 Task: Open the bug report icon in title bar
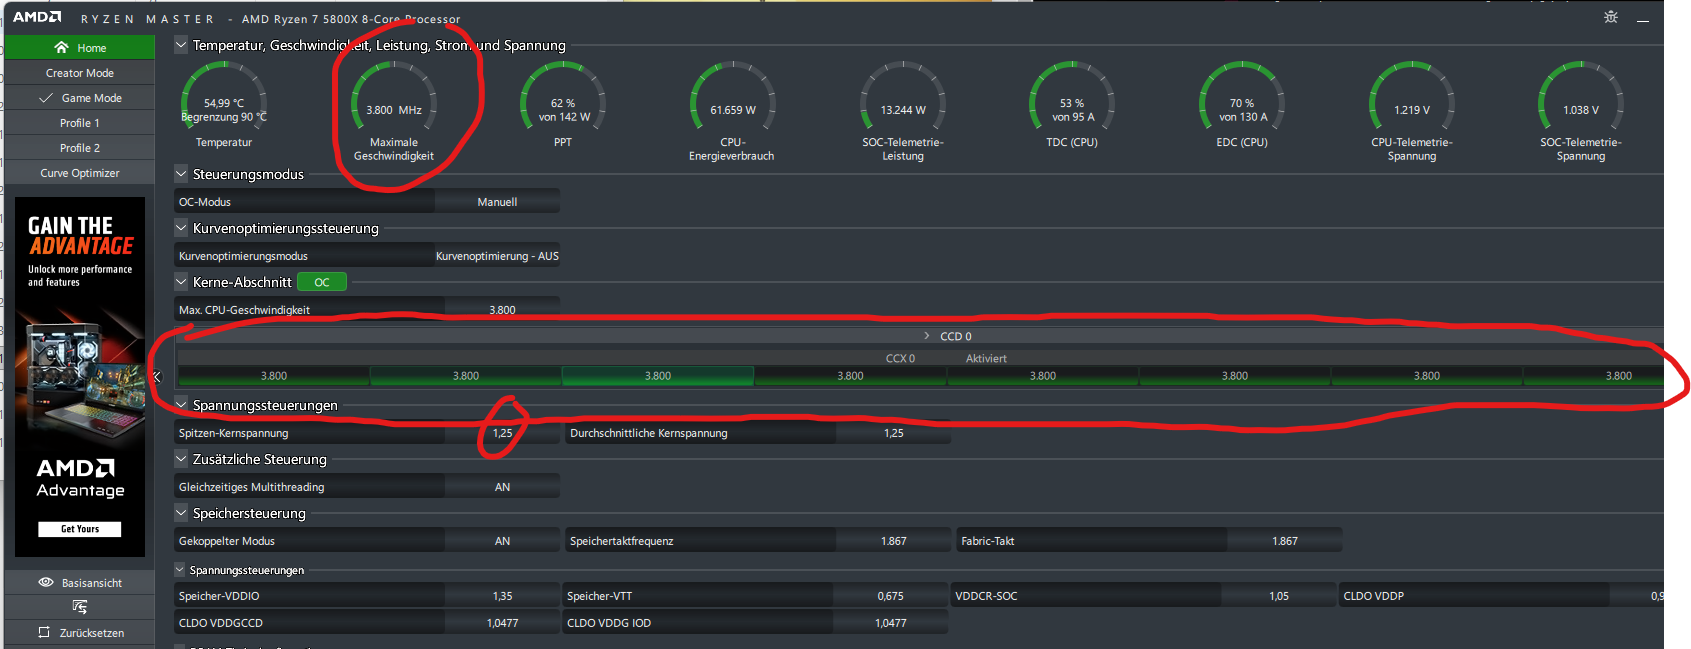click(x=1611, y=18)
